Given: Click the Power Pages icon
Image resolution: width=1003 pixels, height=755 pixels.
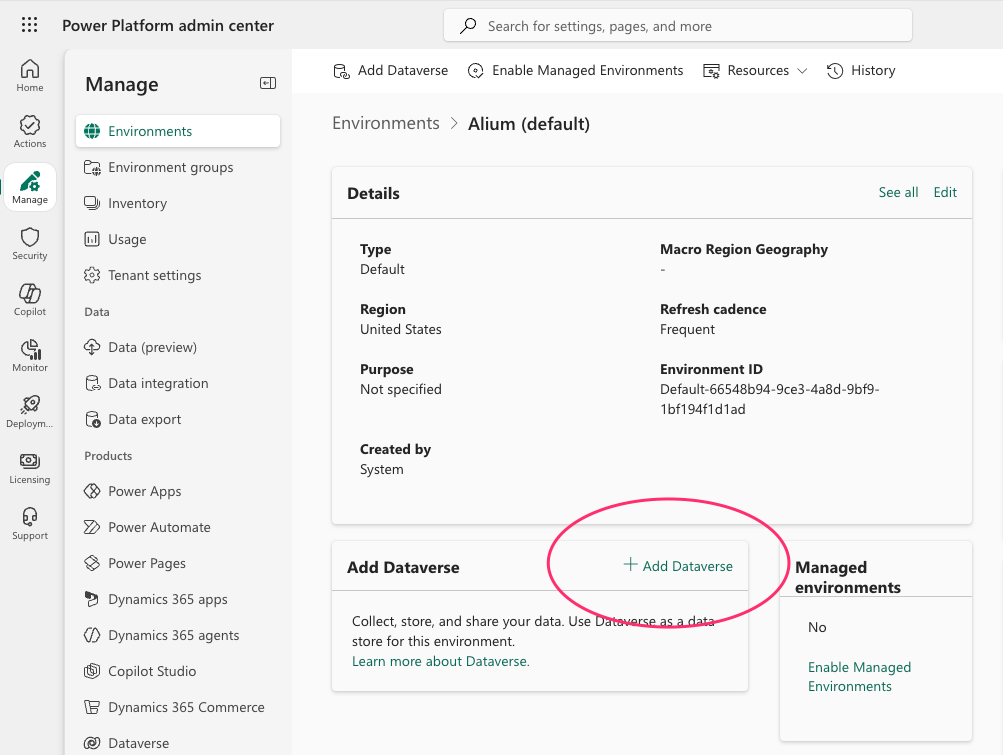Looking at the screenshot, I should click(92, 563).
